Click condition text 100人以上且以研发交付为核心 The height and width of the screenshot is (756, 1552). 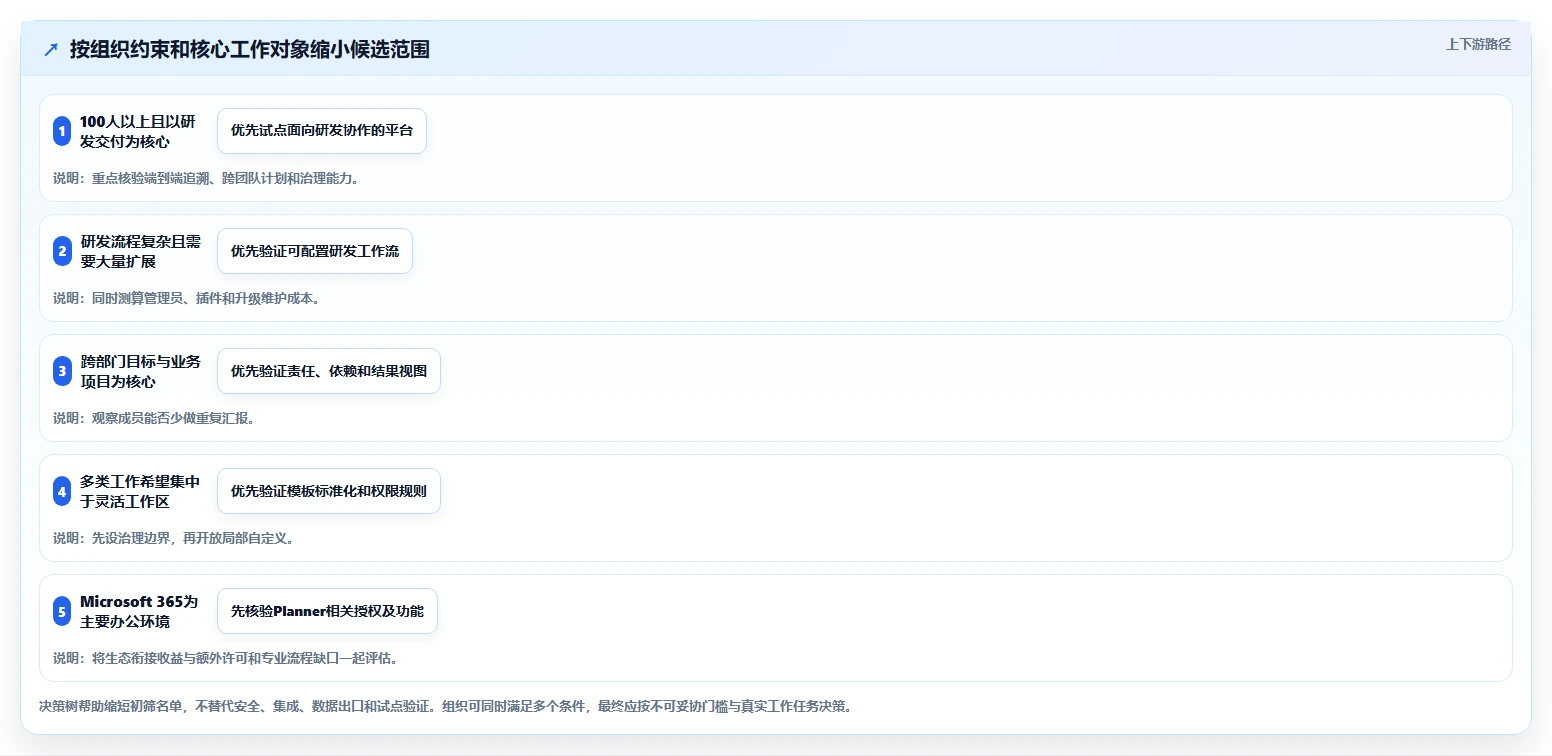click(138, 131)
